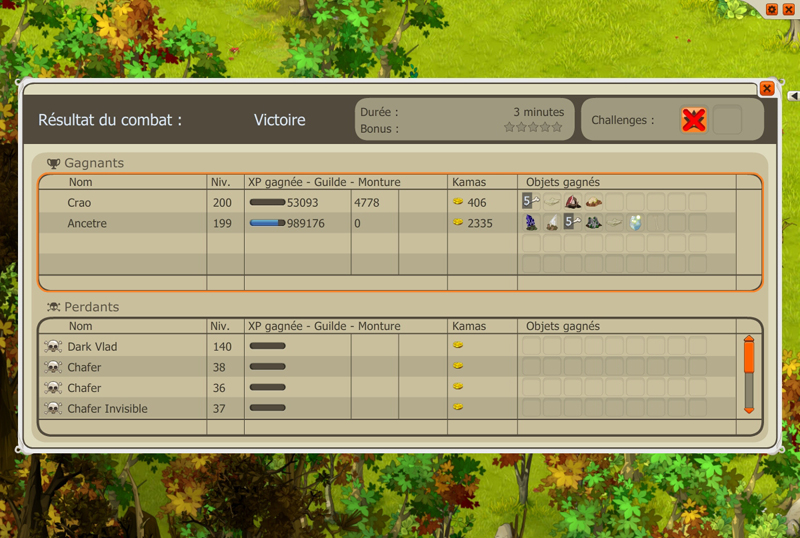Click Ancetre's level value 199
Image resolution: width=800 pixels, height=538 pixels.
click(222, 223)
